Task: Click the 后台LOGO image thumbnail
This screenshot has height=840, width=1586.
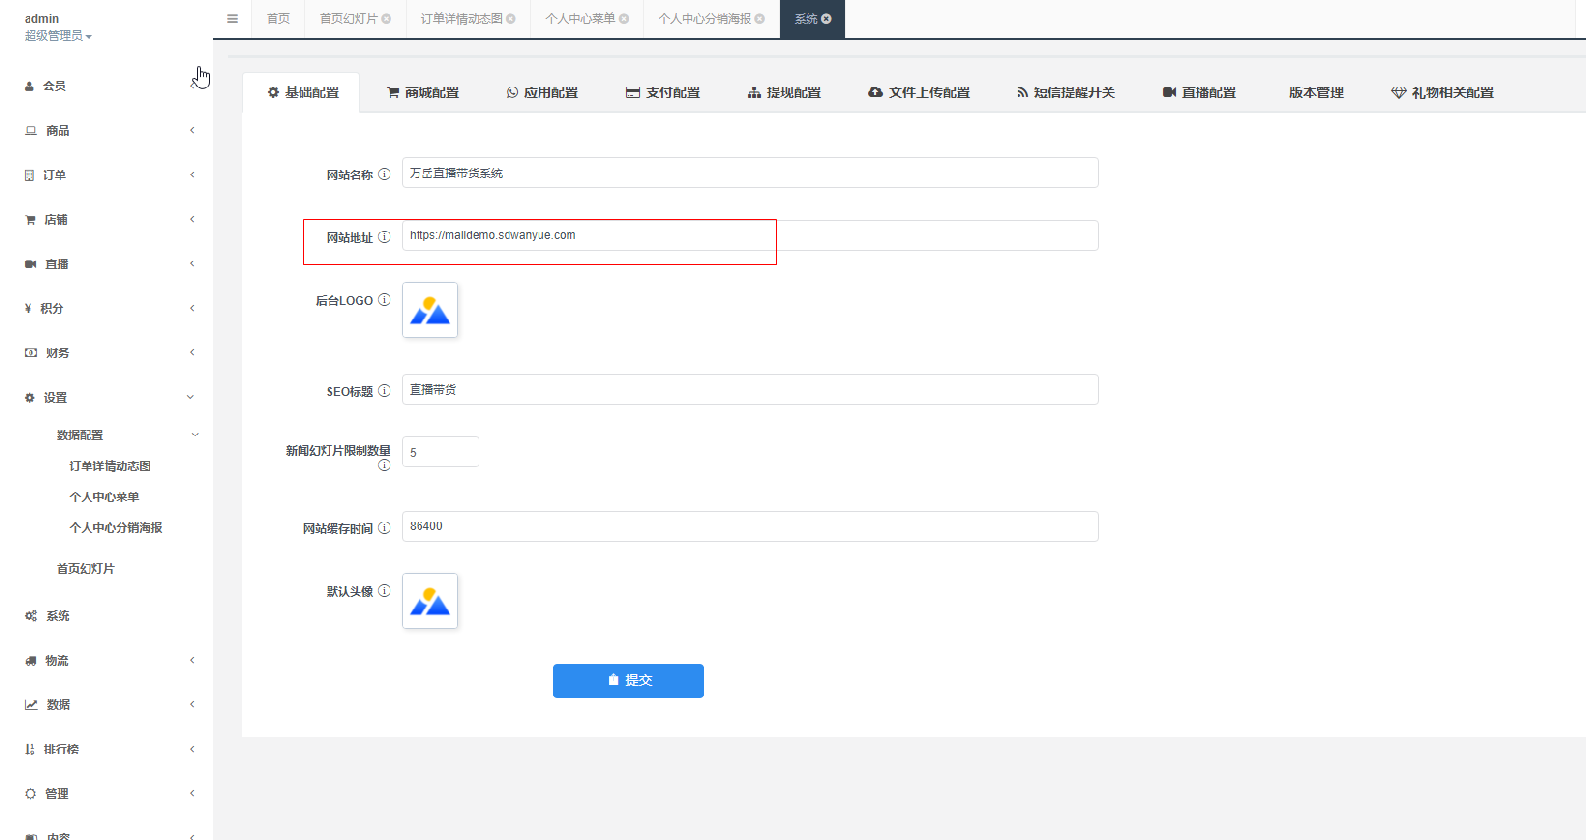Action: [x=430, y=310]
